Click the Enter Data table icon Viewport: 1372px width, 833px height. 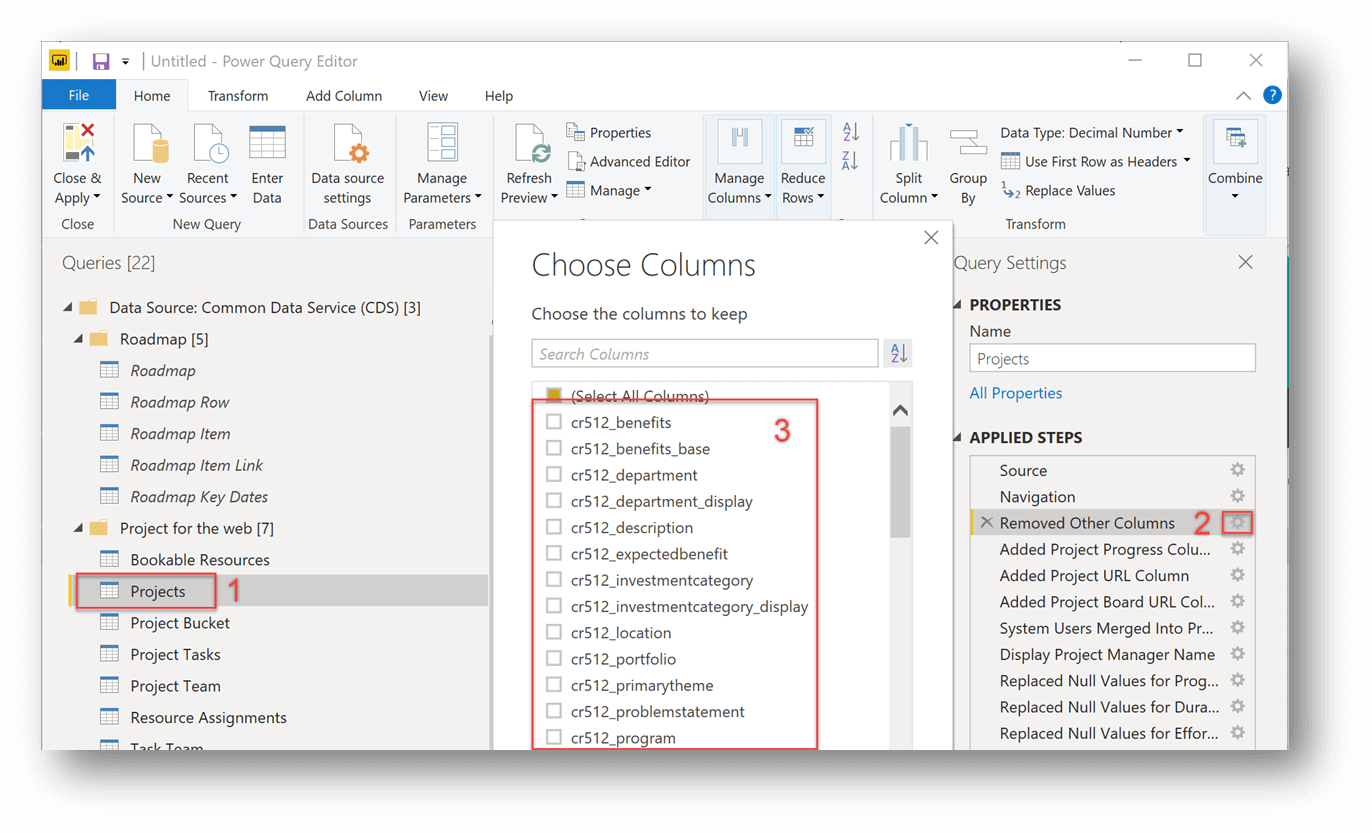tap(267, 143)
